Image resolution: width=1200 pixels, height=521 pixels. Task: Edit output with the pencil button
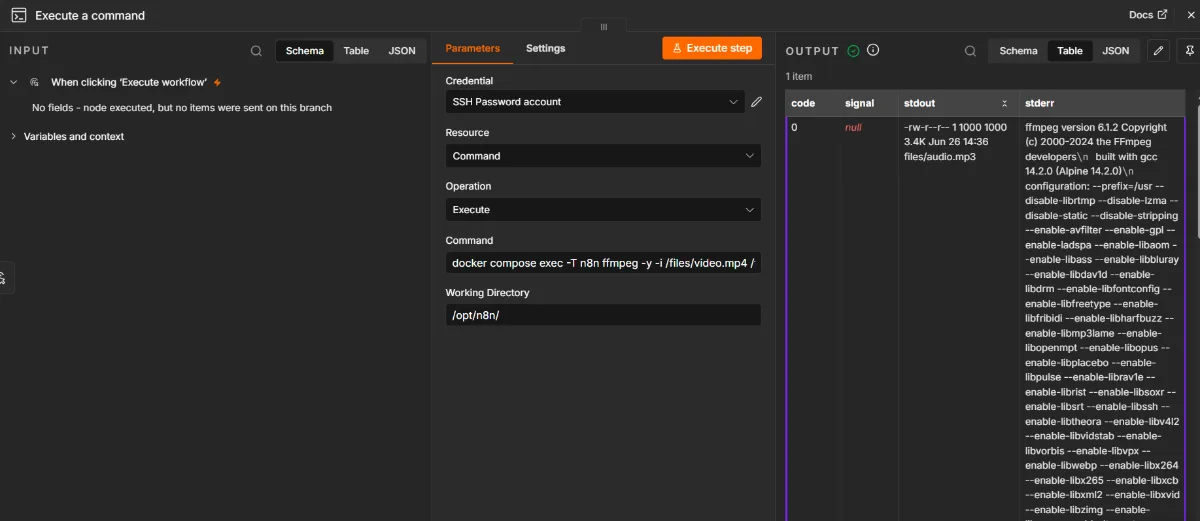[1158, 50]
